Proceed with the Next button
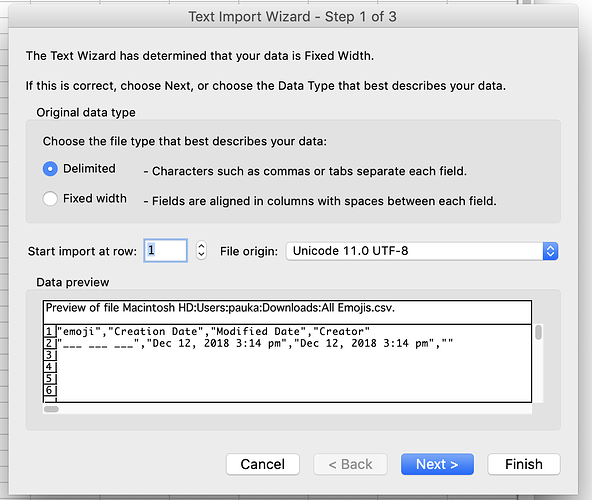The height and width of the screenshot is (500, 592). [437, 464]
